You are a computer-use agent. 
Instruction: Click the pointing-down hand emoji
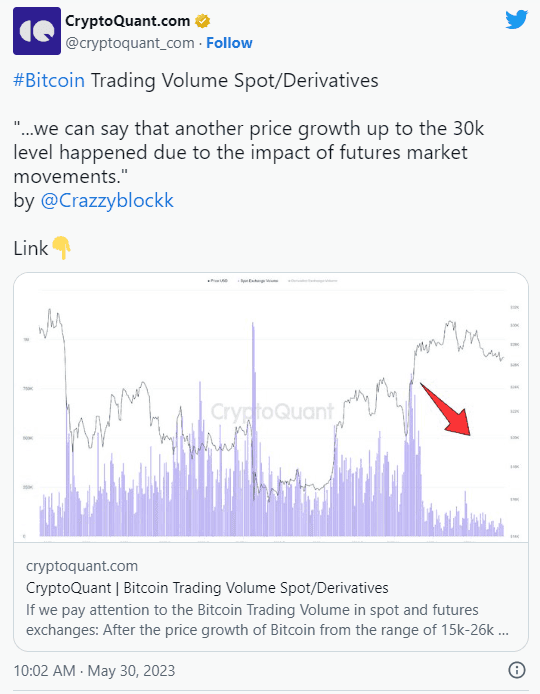pos(62,248)
